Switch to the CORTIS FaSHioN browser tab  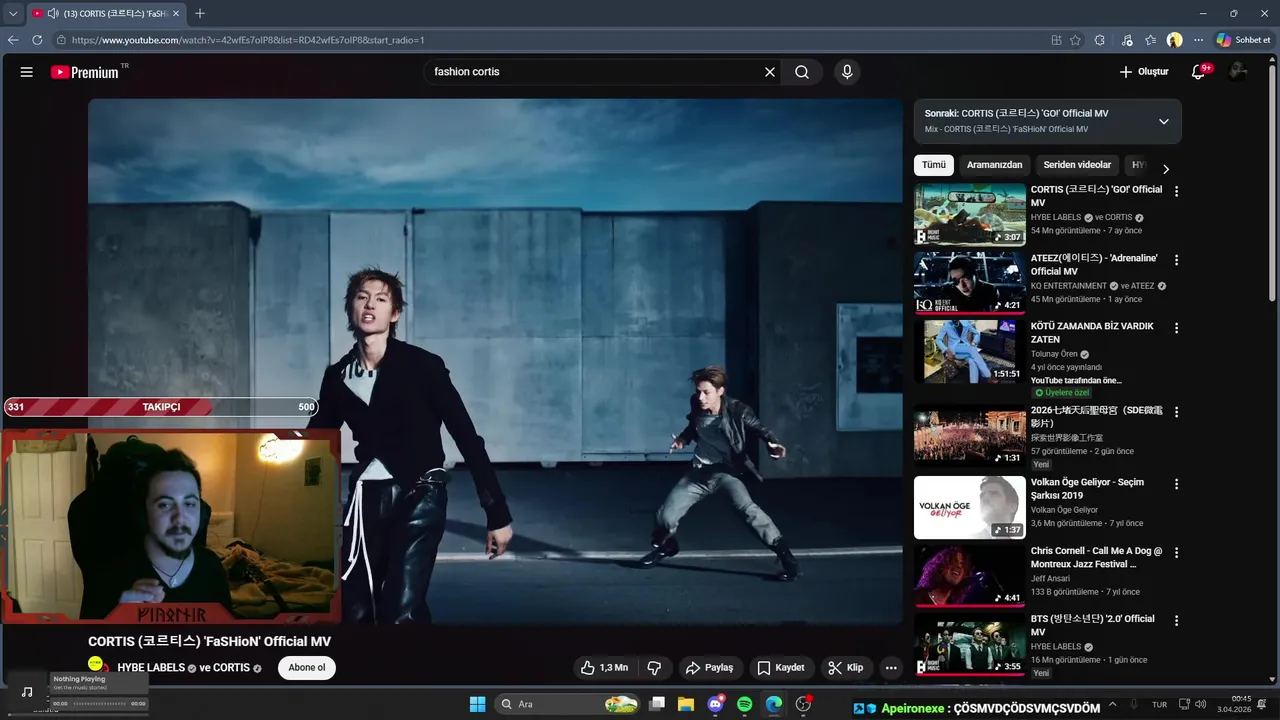105,13
